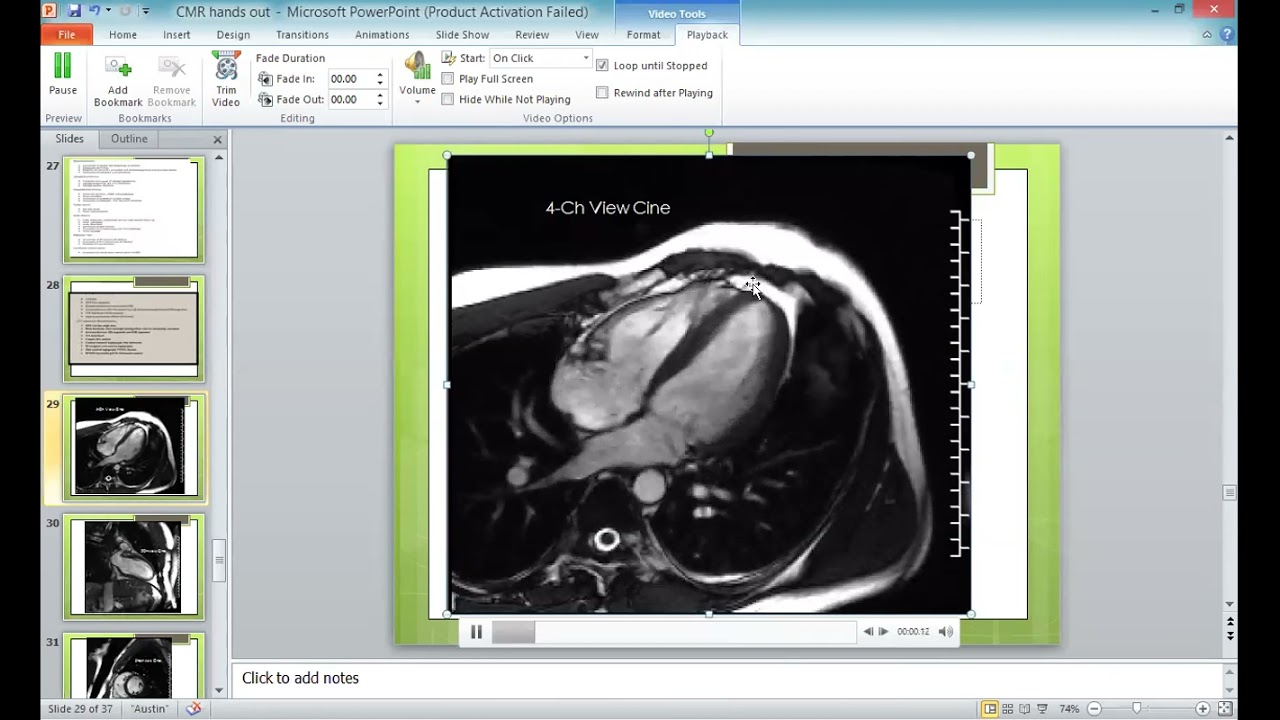Minimize the ribbon with the caret icon
Viewport: 1280px width, 720px height.
tap(1207, 34)
